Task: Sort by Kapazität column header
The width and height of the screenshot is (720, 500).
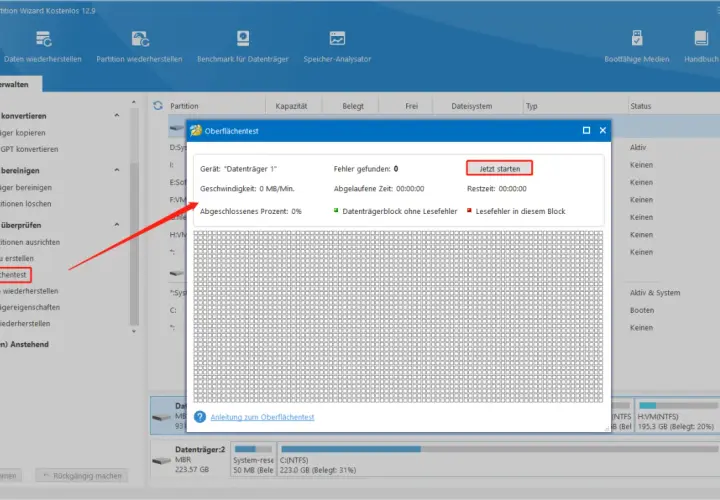Action: coord(291,106)
